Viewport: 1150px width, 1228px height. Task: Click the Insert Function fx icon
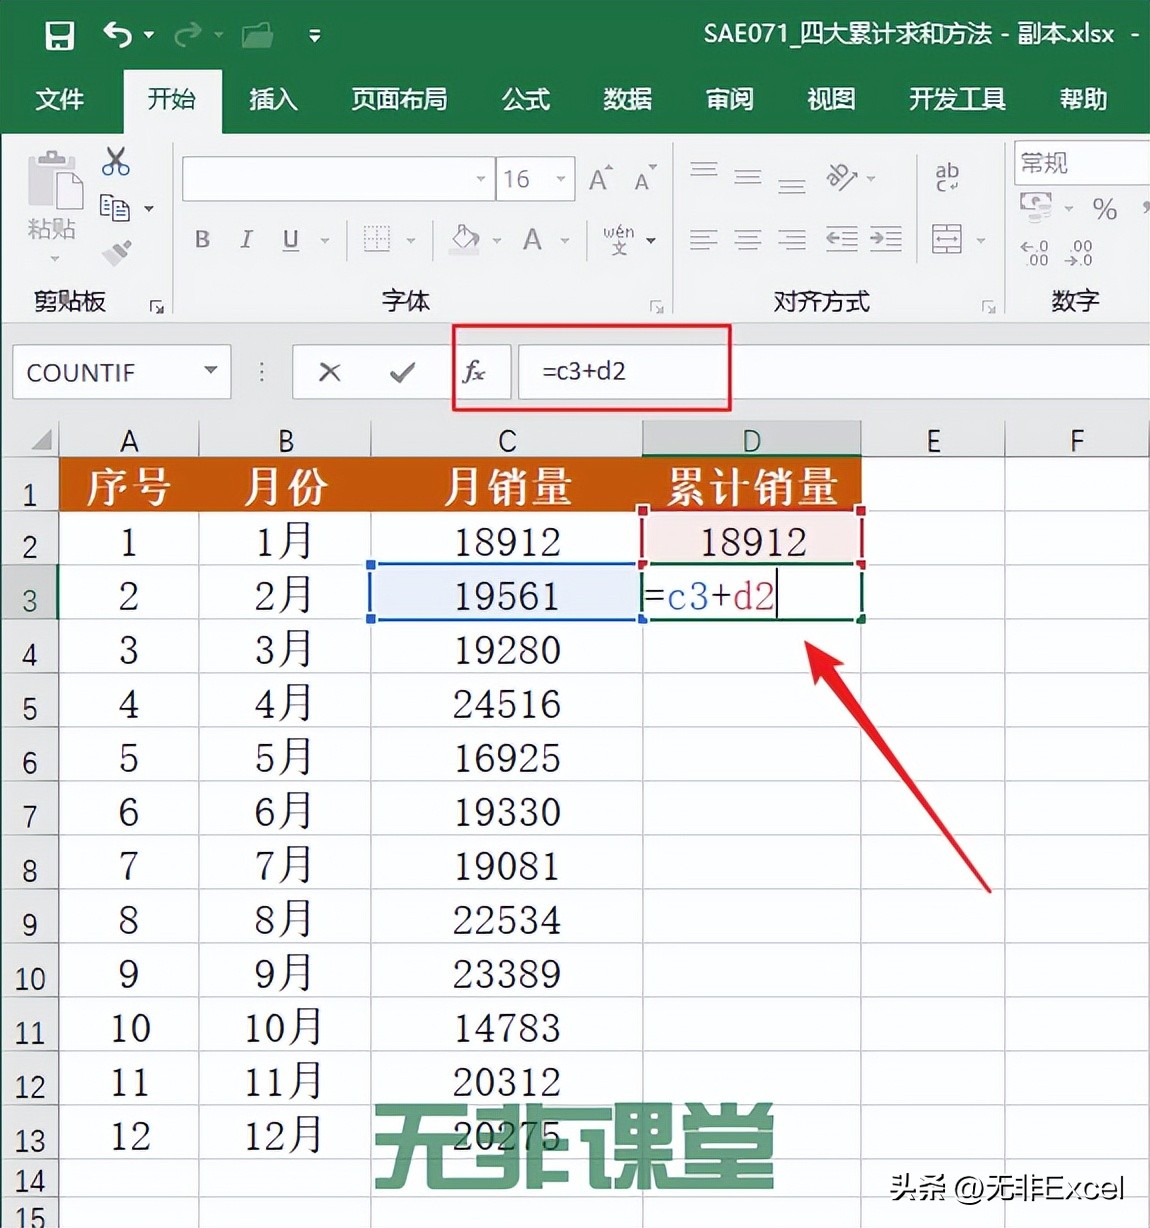[x=477, y=371]
